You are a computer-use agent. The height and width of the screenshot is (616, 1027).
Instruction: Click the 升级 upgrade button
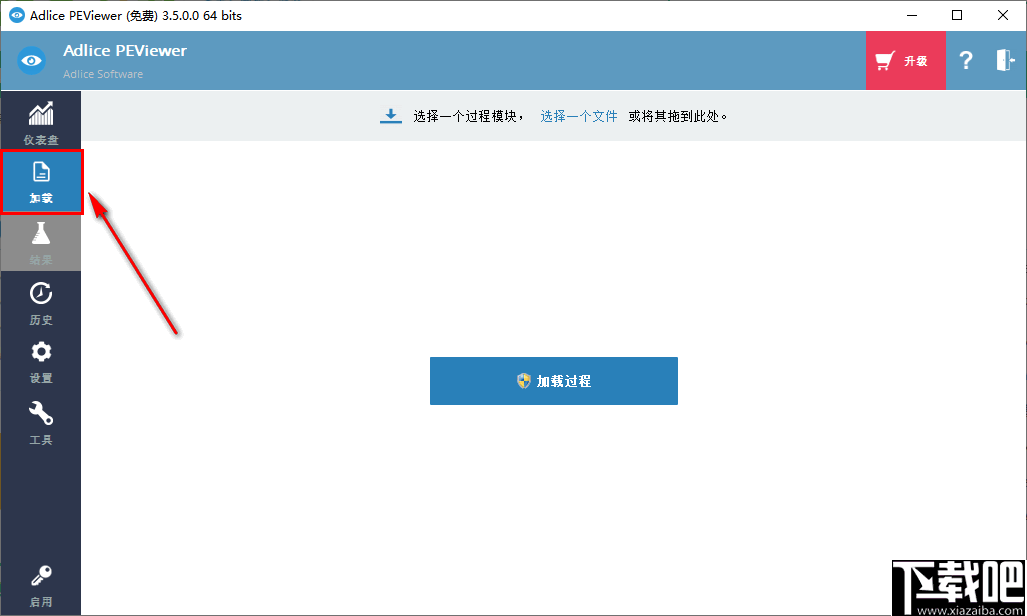[x=905, y=60]
